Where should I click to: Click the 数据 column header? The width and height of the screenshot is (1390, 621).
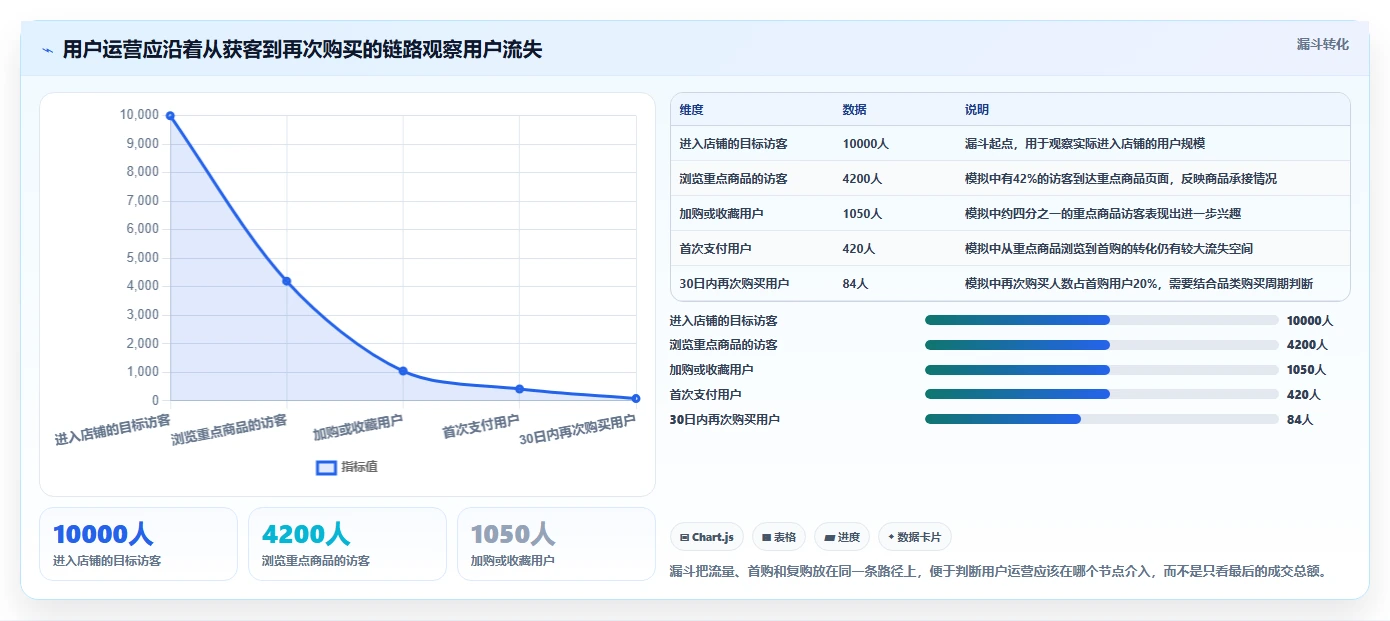[855, 110]
